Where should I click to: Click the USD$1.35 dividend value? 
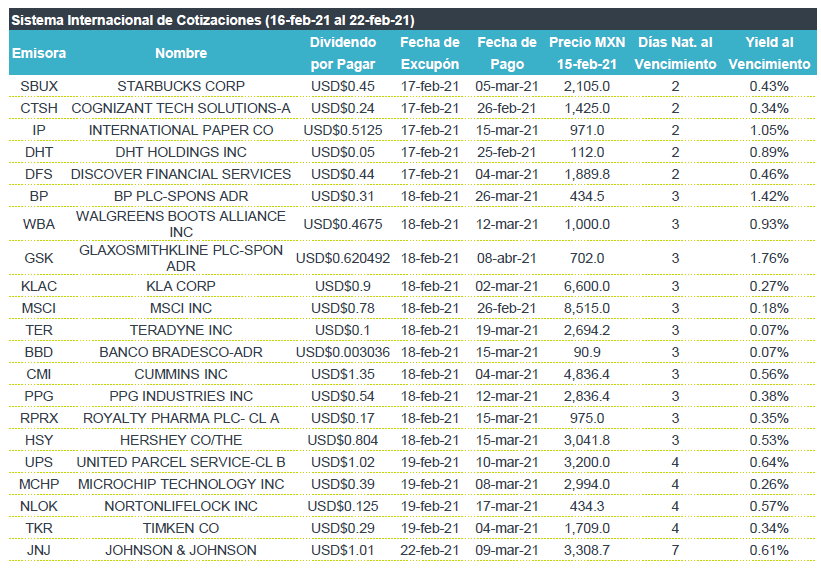[x=343, y=374]
